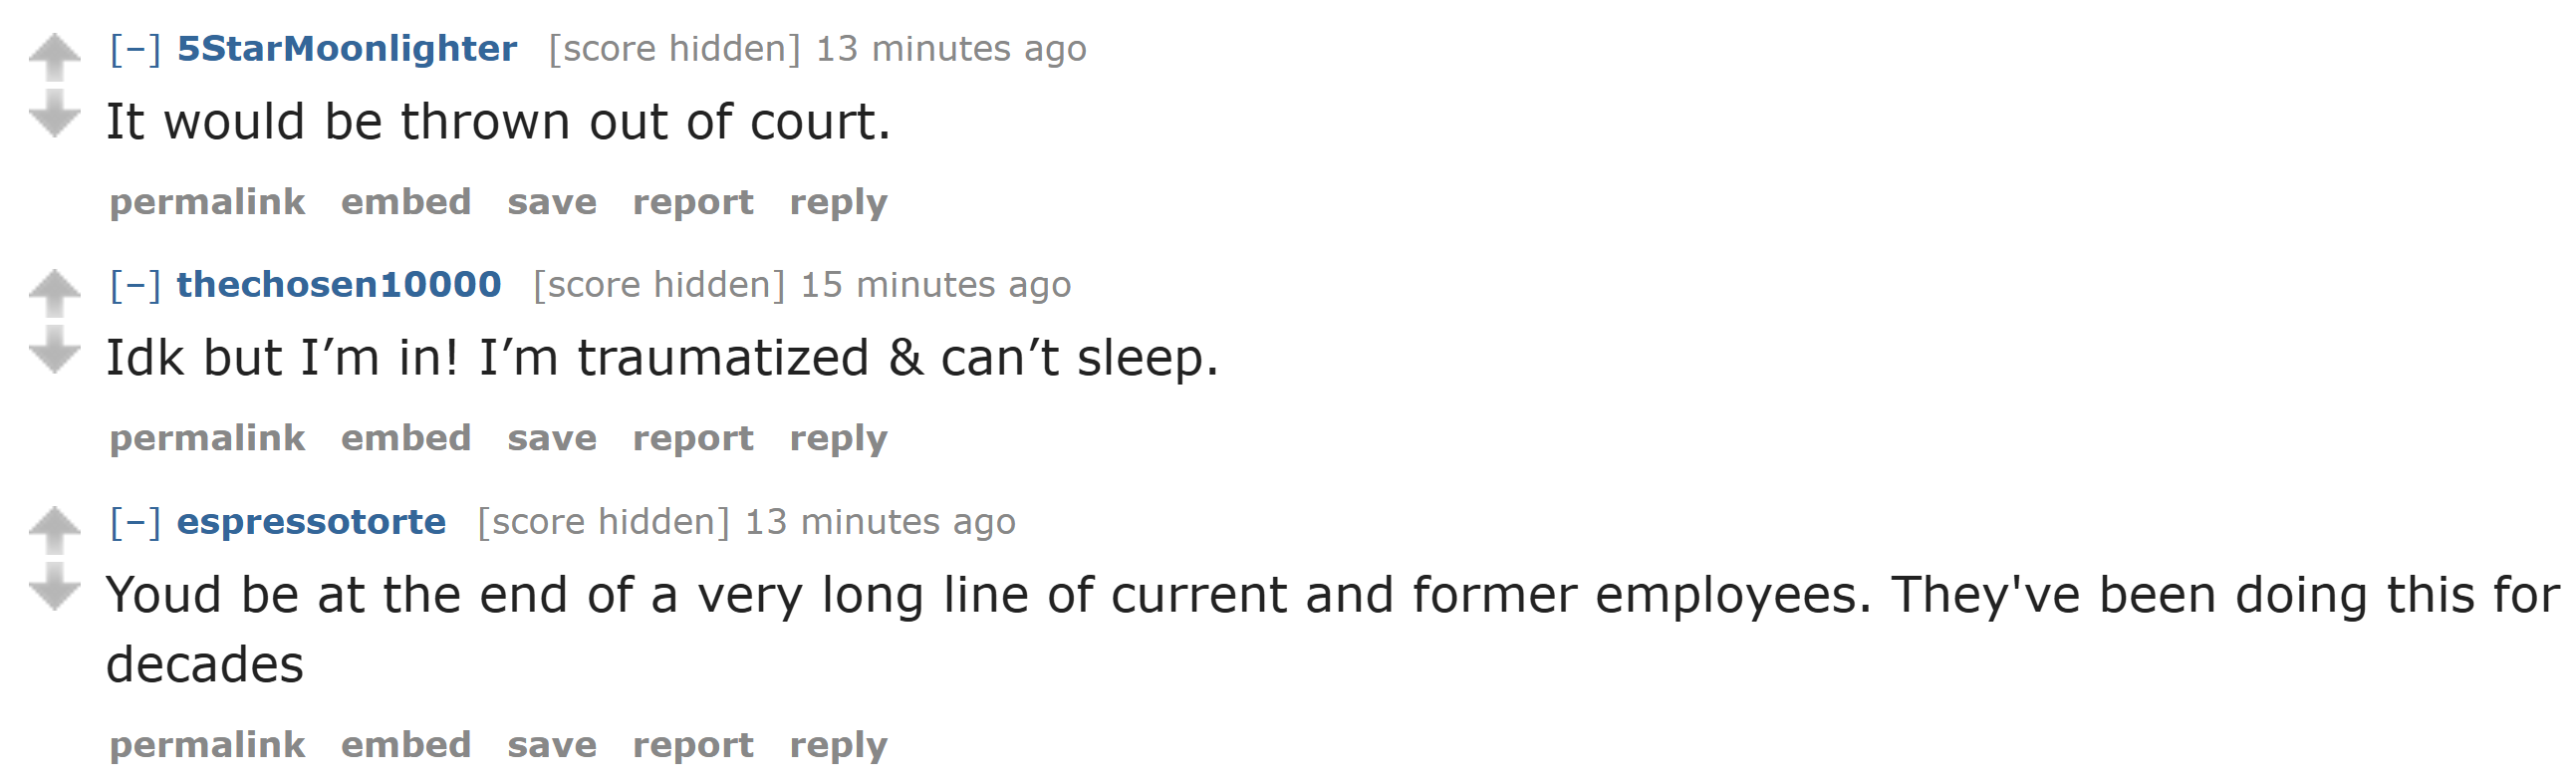Visit espressotorte's user profile

[311, 522]
